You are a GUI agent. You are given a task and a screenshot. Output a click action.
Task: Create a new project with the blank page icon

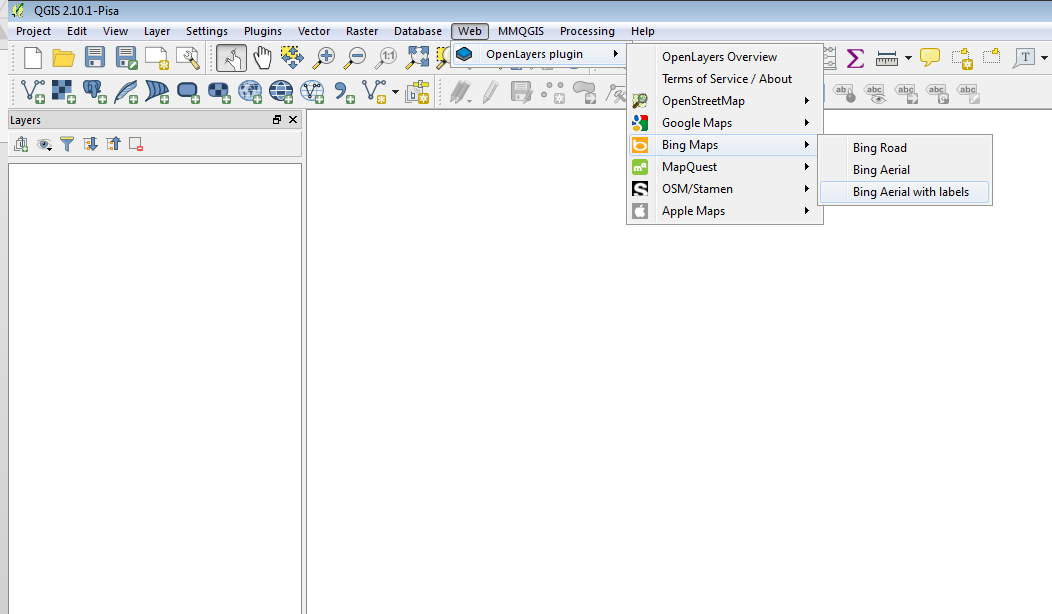[x=32, y=58]
